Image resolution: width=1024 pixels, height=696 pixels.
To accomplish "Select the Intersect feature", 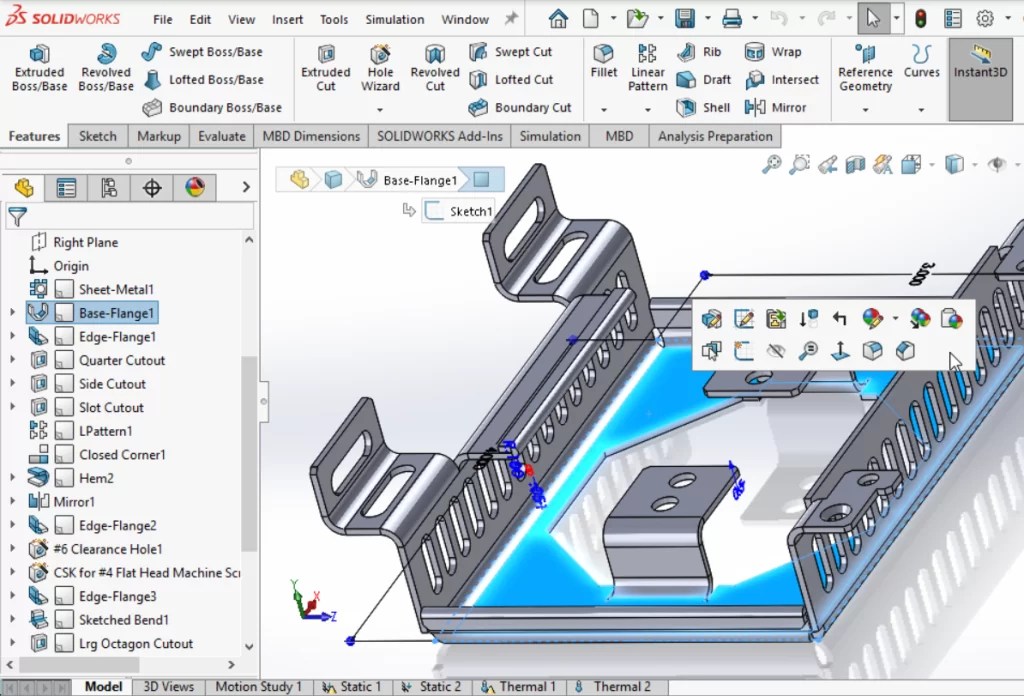I will [782, 80].
